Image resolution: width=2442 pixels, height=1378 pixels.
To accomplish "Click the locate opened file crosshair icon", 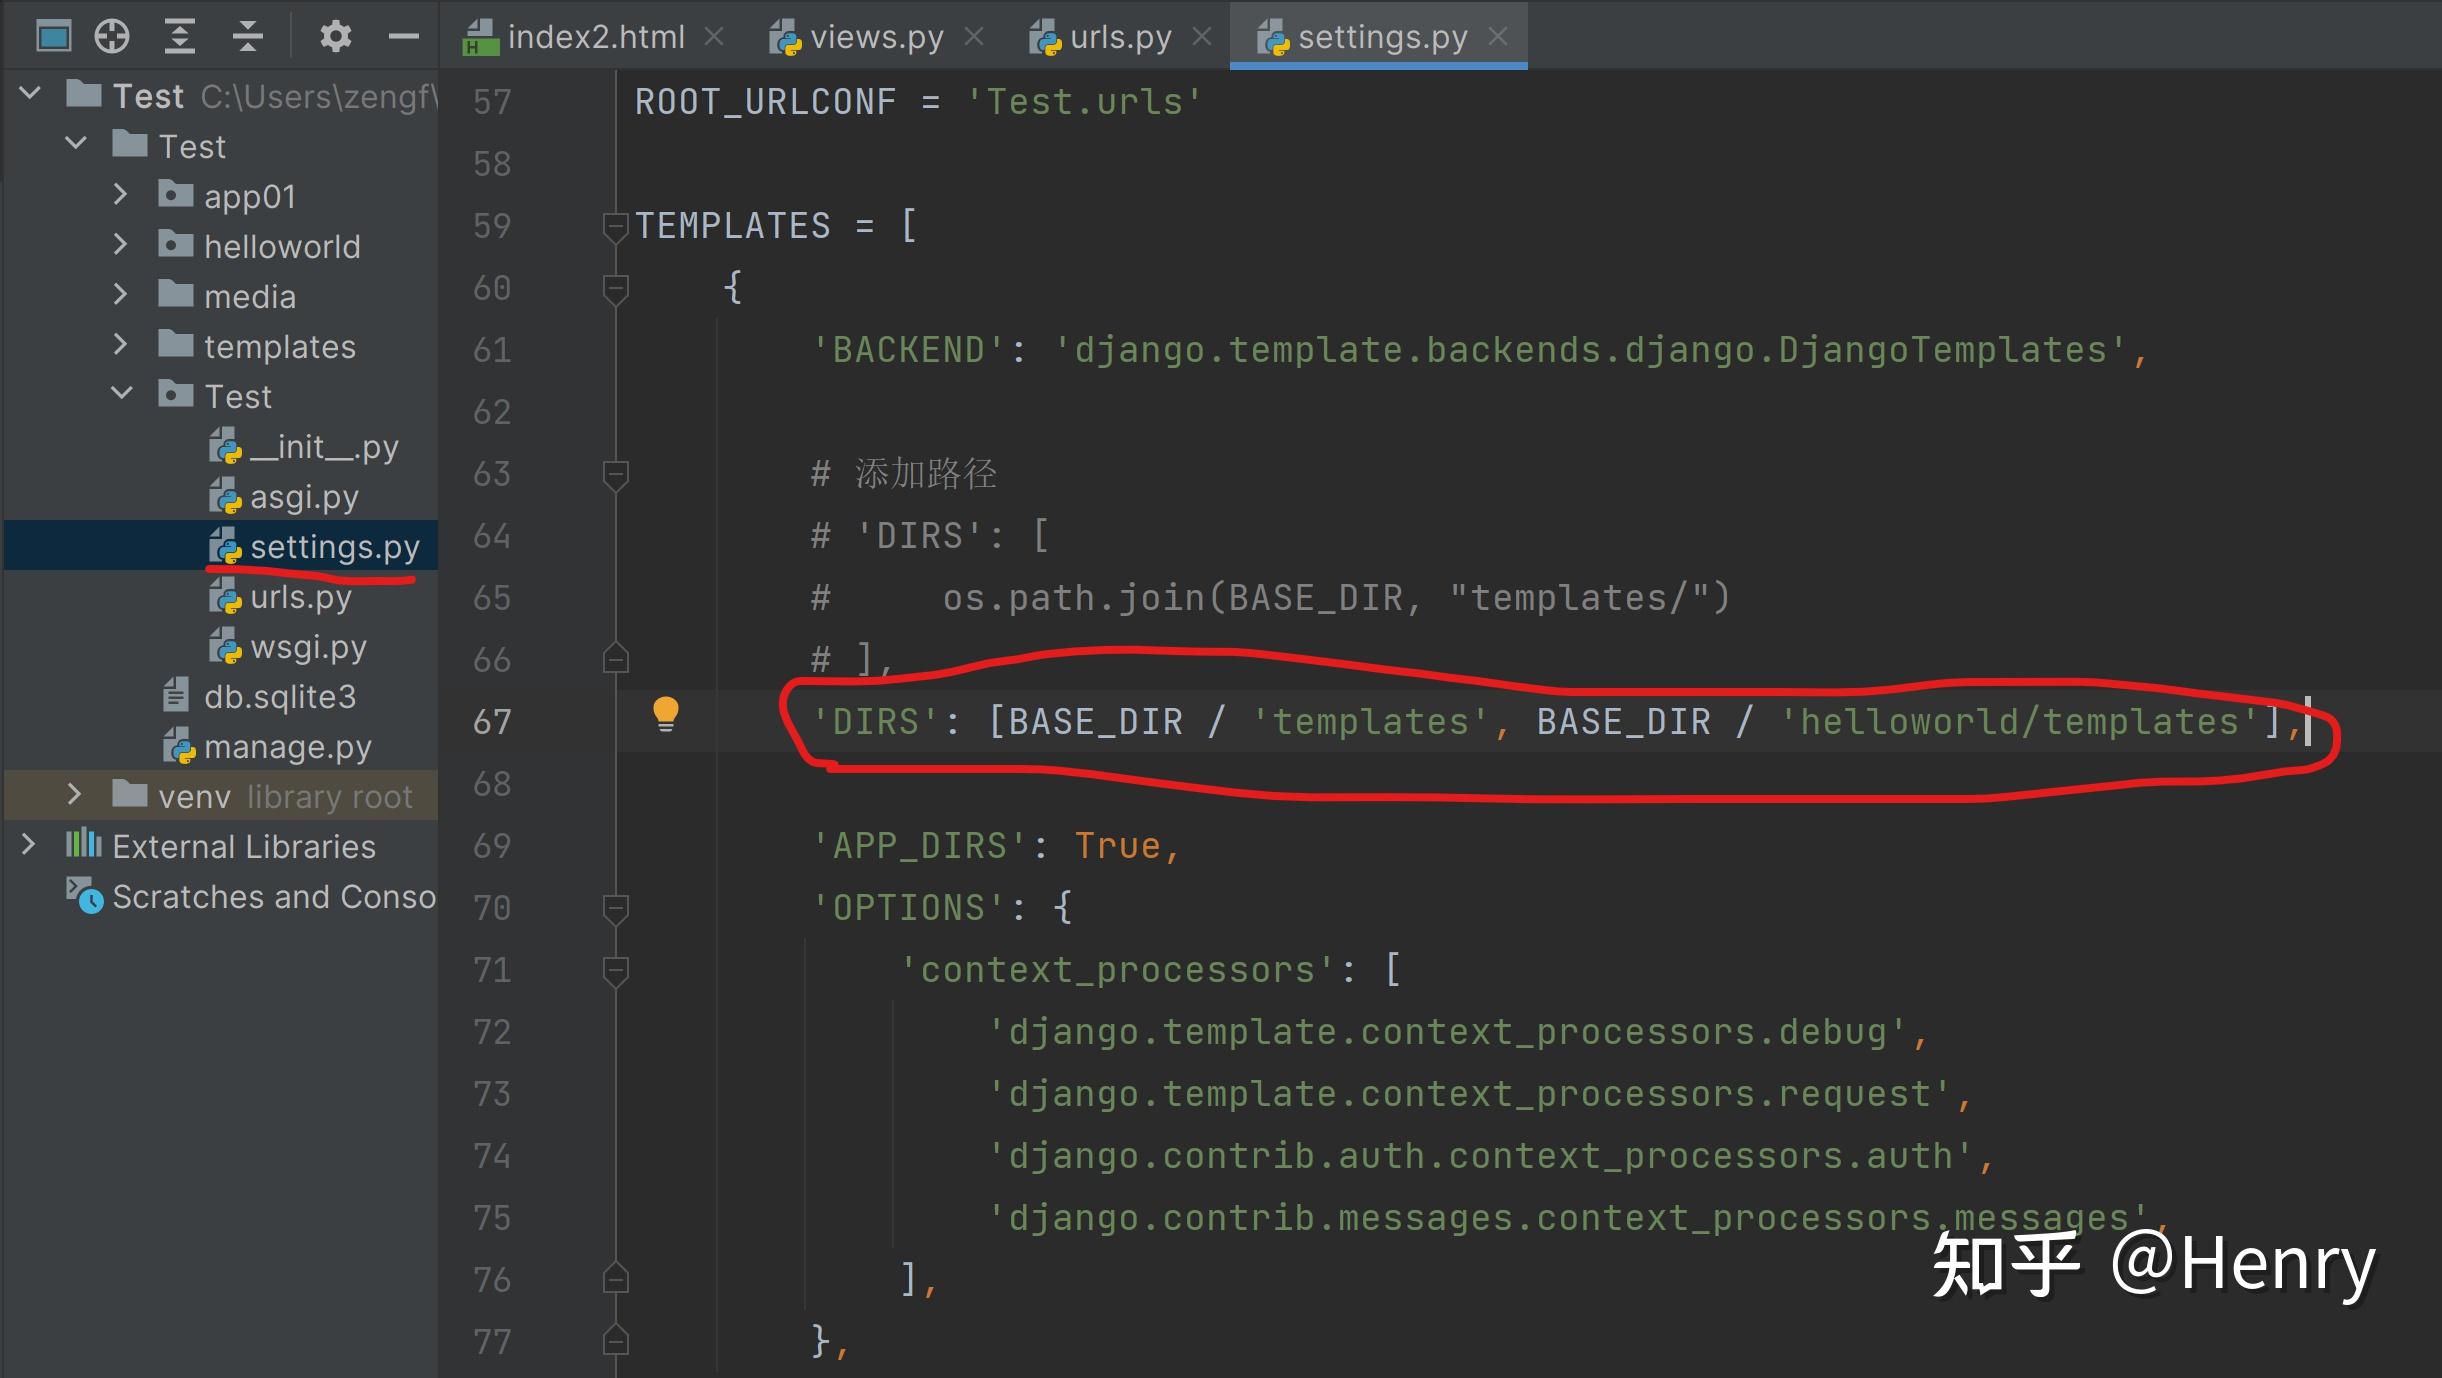I will click(112, 37).
